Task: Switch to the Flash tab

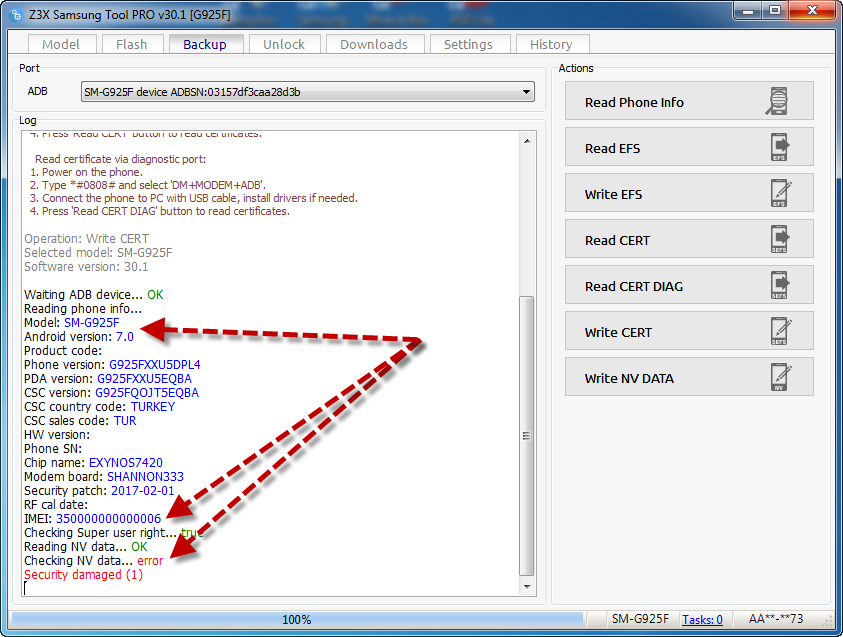Action: click(132, 44)
